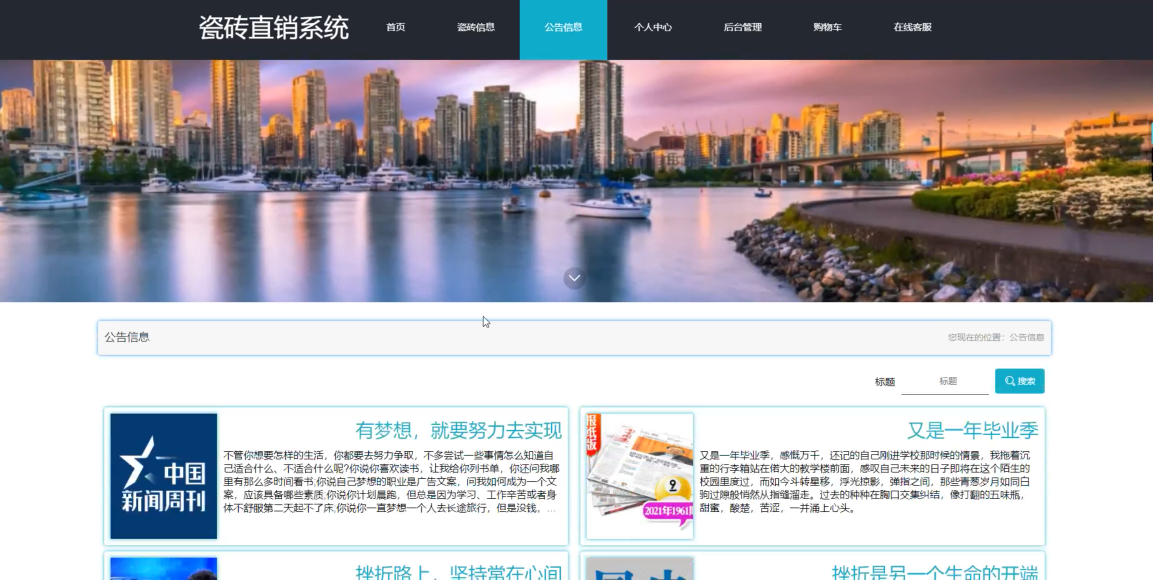Click the 搜索 button
This screenshot has height=580, width=1153.
(1020, 381)
